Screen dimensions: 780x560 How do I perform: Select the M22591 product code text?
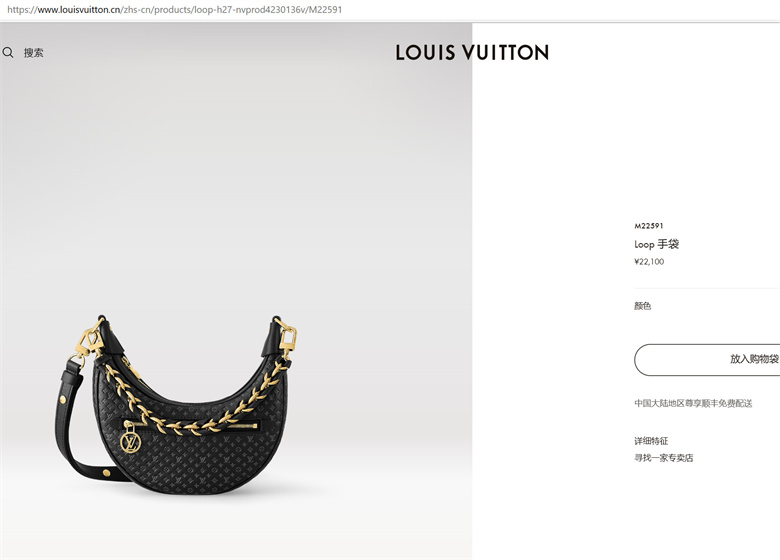tap(649, 226)
